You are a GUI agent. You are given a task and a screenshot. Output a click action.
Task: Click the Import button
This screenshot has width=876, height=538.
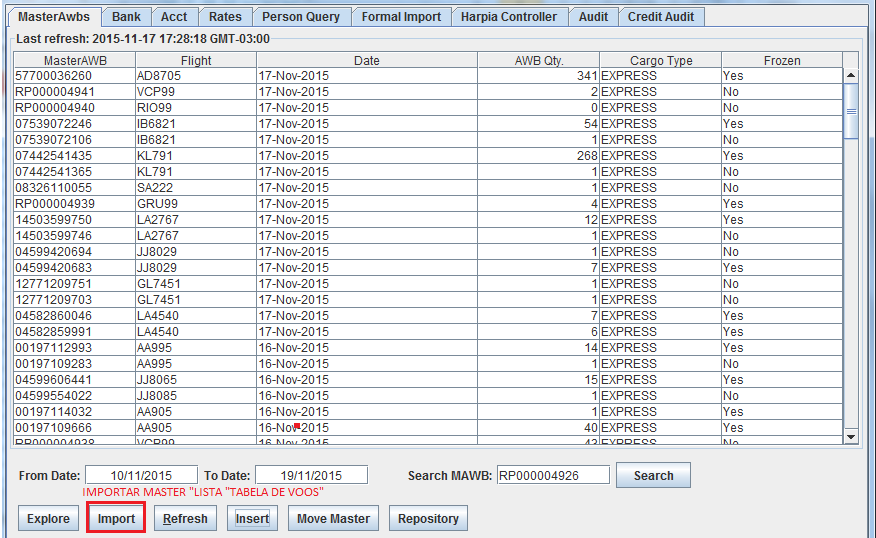pos(116,518)
